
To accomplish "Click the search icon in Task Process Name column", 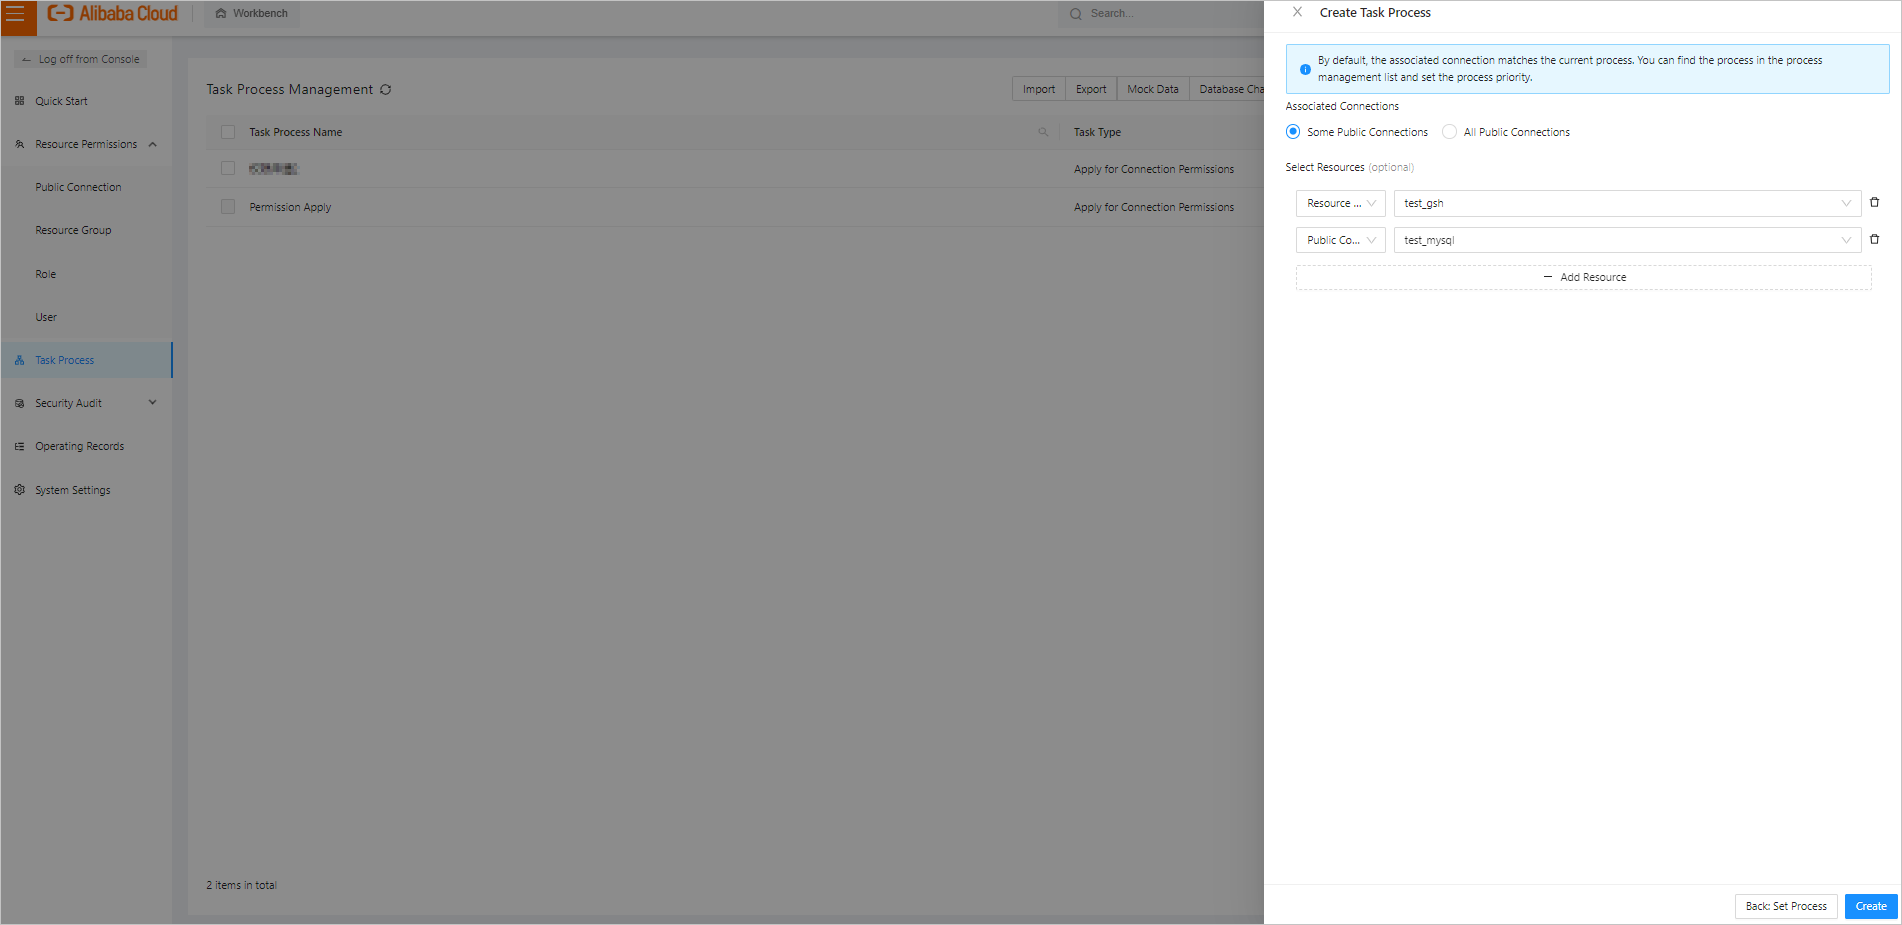I will (1043, 132).
